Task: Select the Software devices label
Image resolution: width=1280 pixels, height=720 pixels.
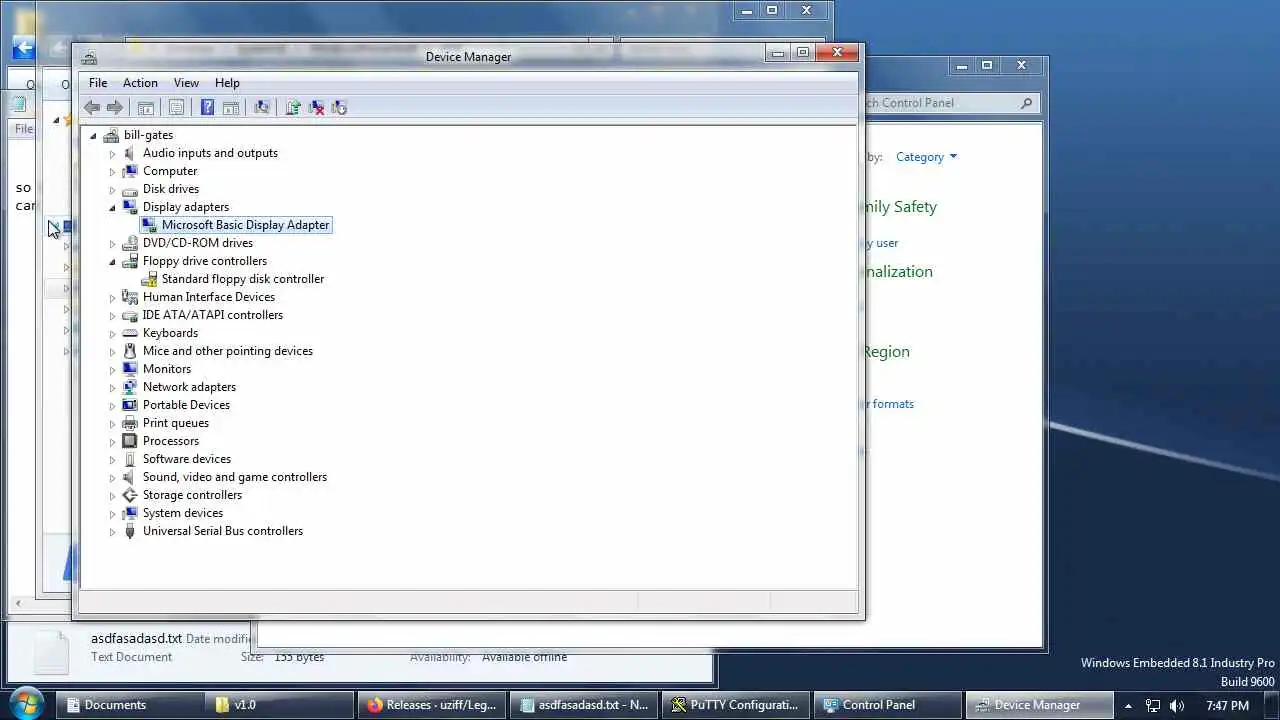Action: click(187, 459)
